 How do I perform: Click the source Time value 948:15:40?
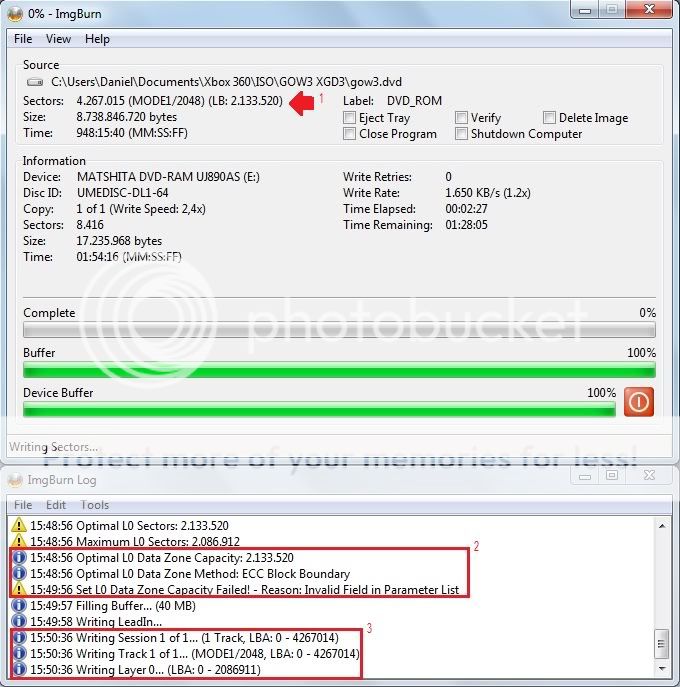click(x=132, y=133)
